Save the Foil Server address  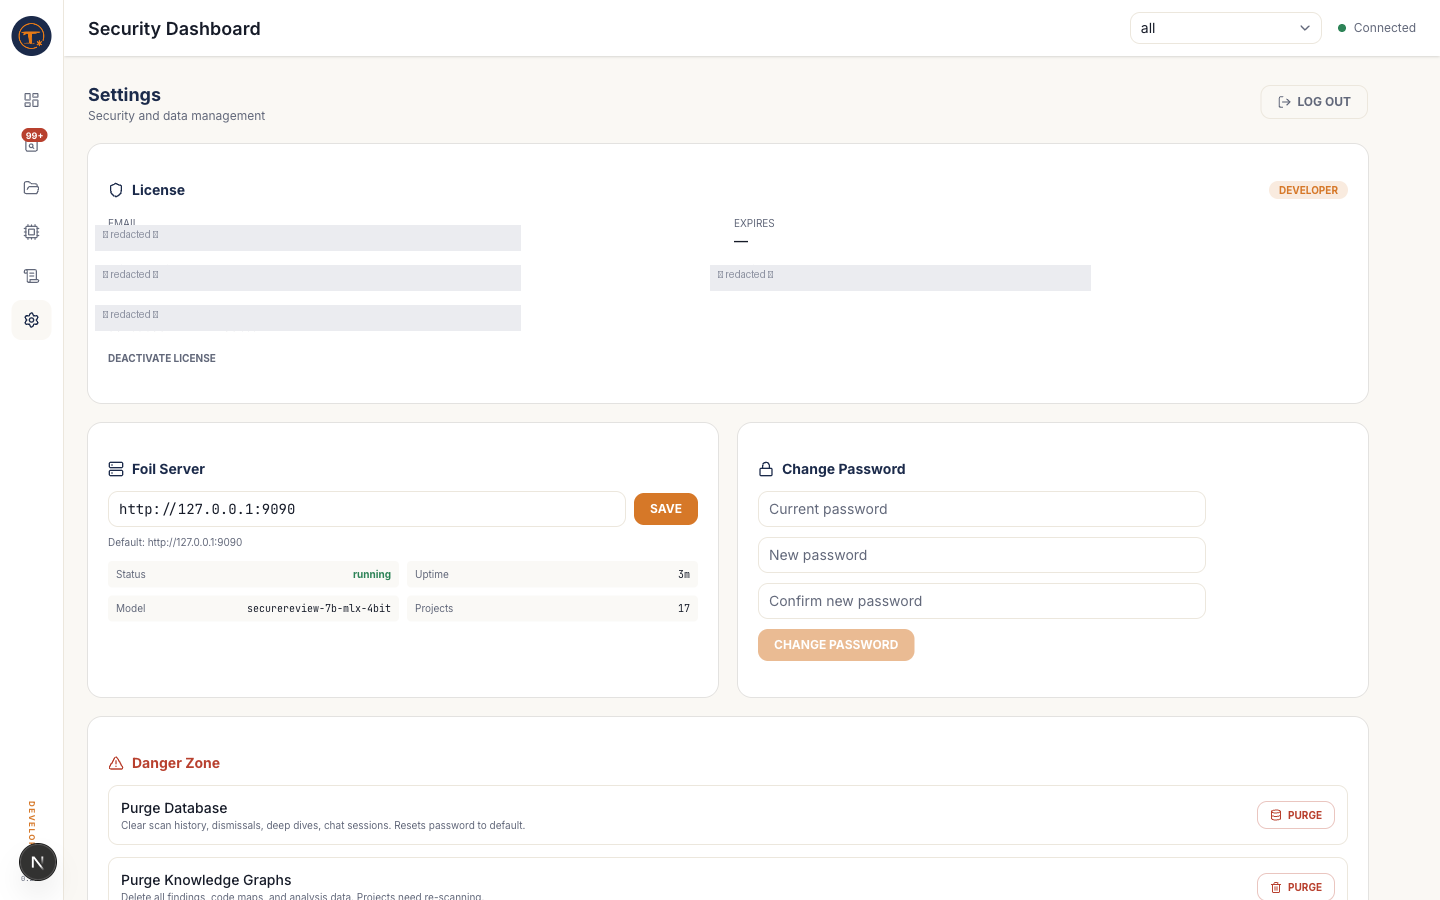click(665, 509)
